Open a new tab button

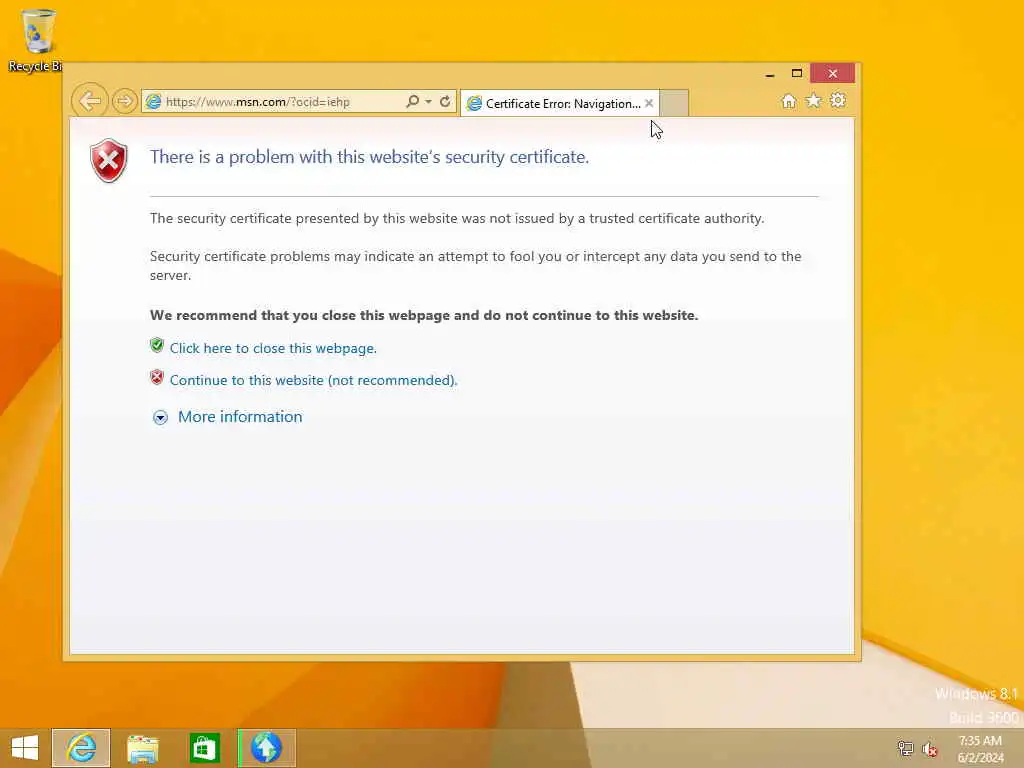(x=674, y=103)
